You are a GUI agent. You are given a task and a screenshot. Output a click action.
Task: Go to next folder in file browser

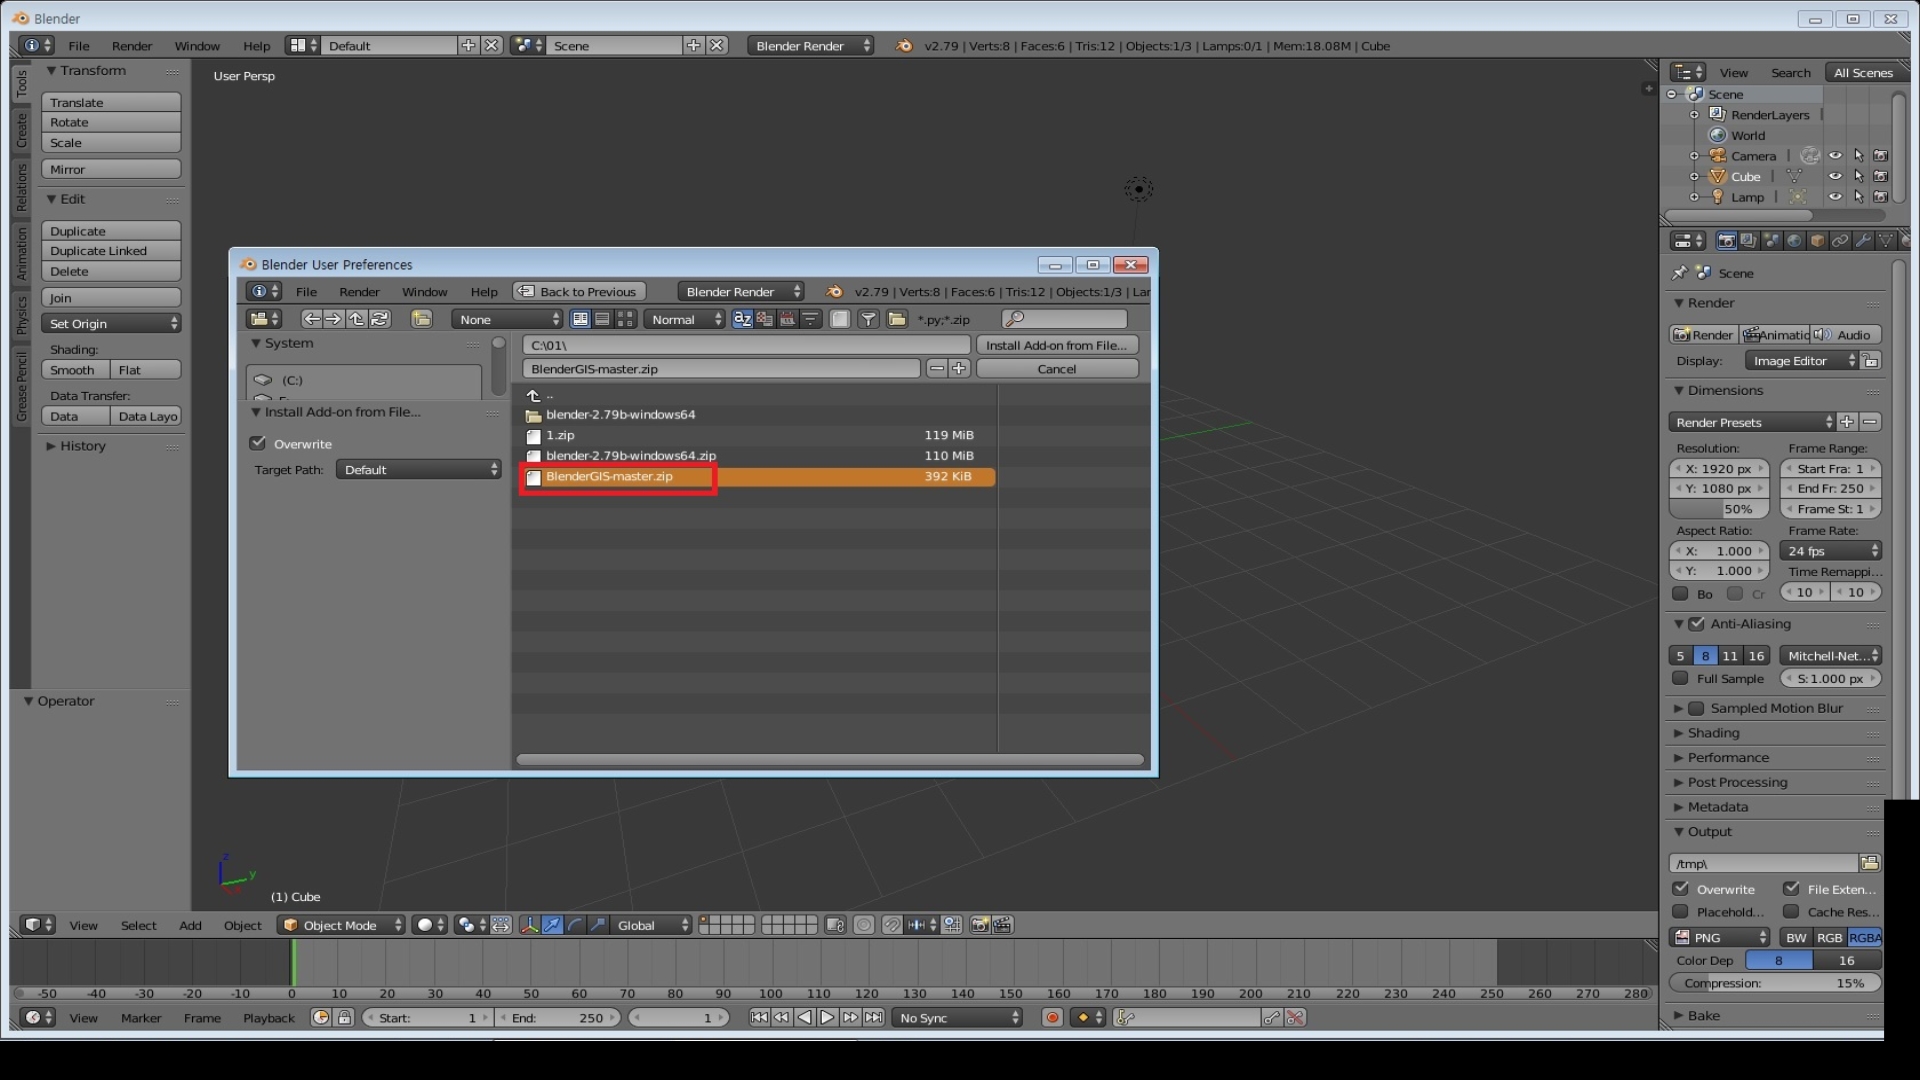(334, 319)
